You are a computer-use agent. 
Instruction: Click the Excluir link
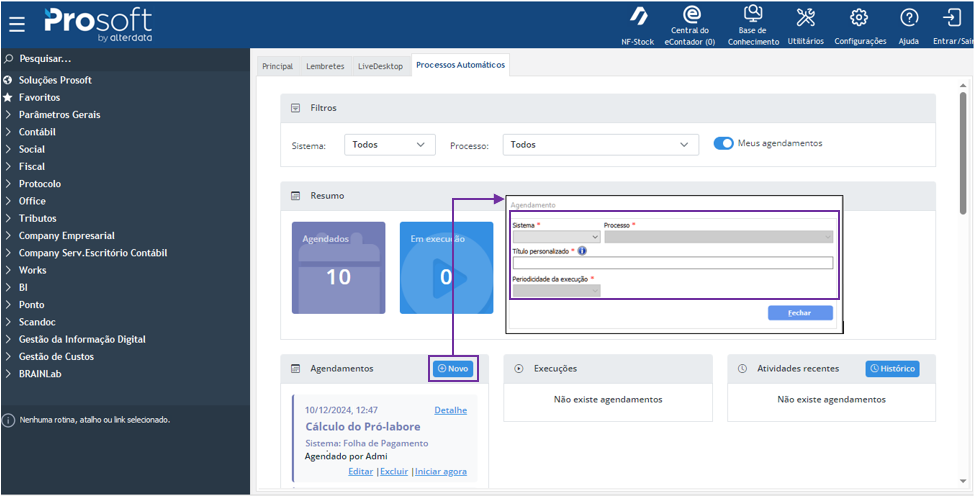(x=394, y=471)
